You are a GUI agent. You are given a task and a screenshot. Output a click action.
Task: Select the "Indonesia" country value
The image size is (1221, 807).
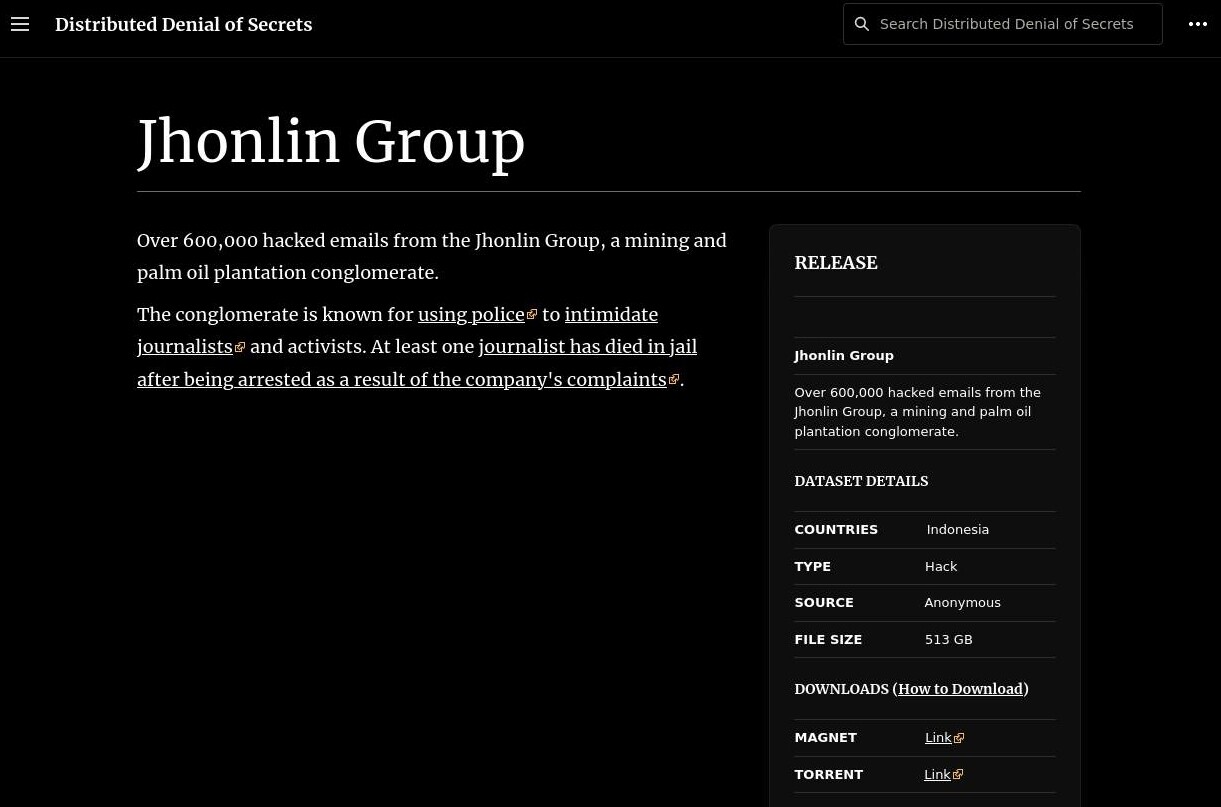958,530
